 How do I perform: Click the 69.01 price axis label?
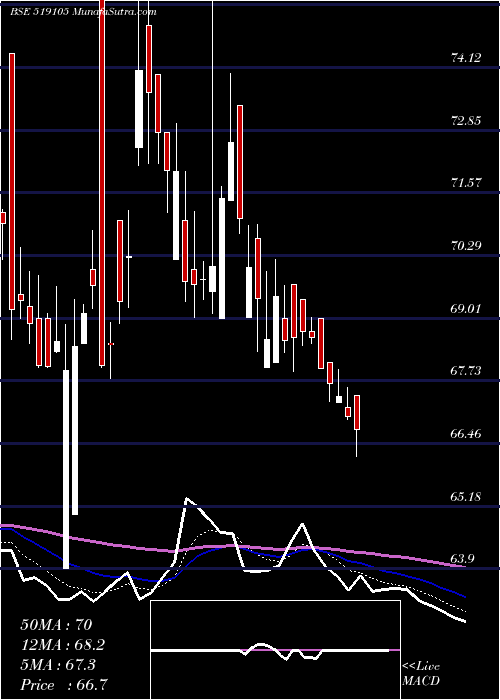466,308
